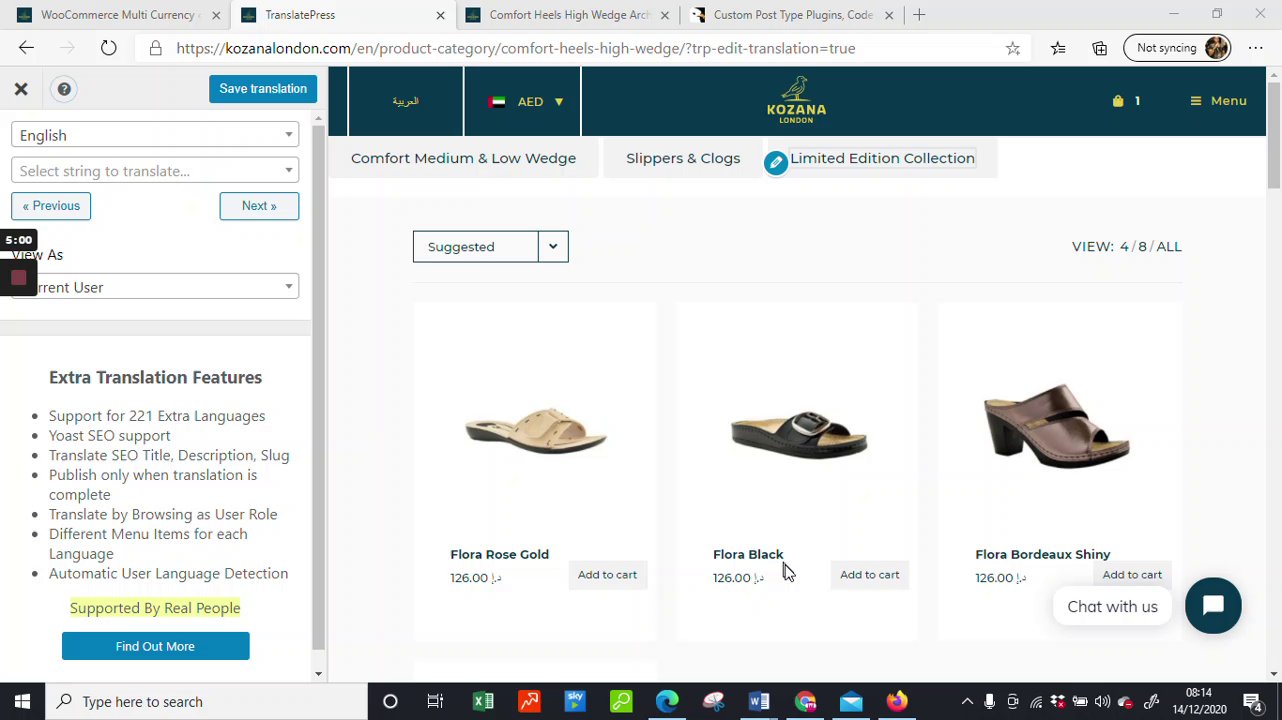The height and width of the screenshot is (720, 1282).
Task: Click Flora Black sandal image
Action: (x=798, y=432)
